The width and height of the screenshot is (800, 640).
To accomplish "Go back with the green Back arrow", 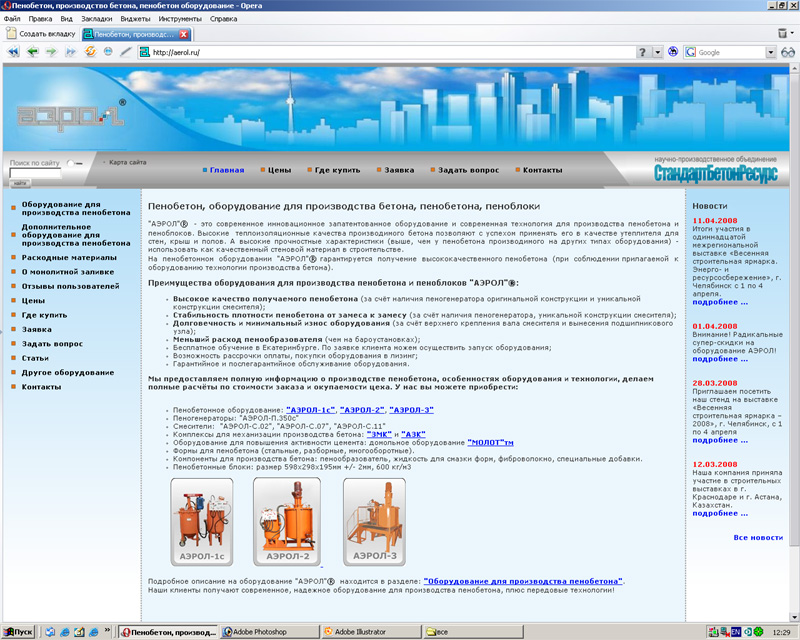I will [33, 52].
